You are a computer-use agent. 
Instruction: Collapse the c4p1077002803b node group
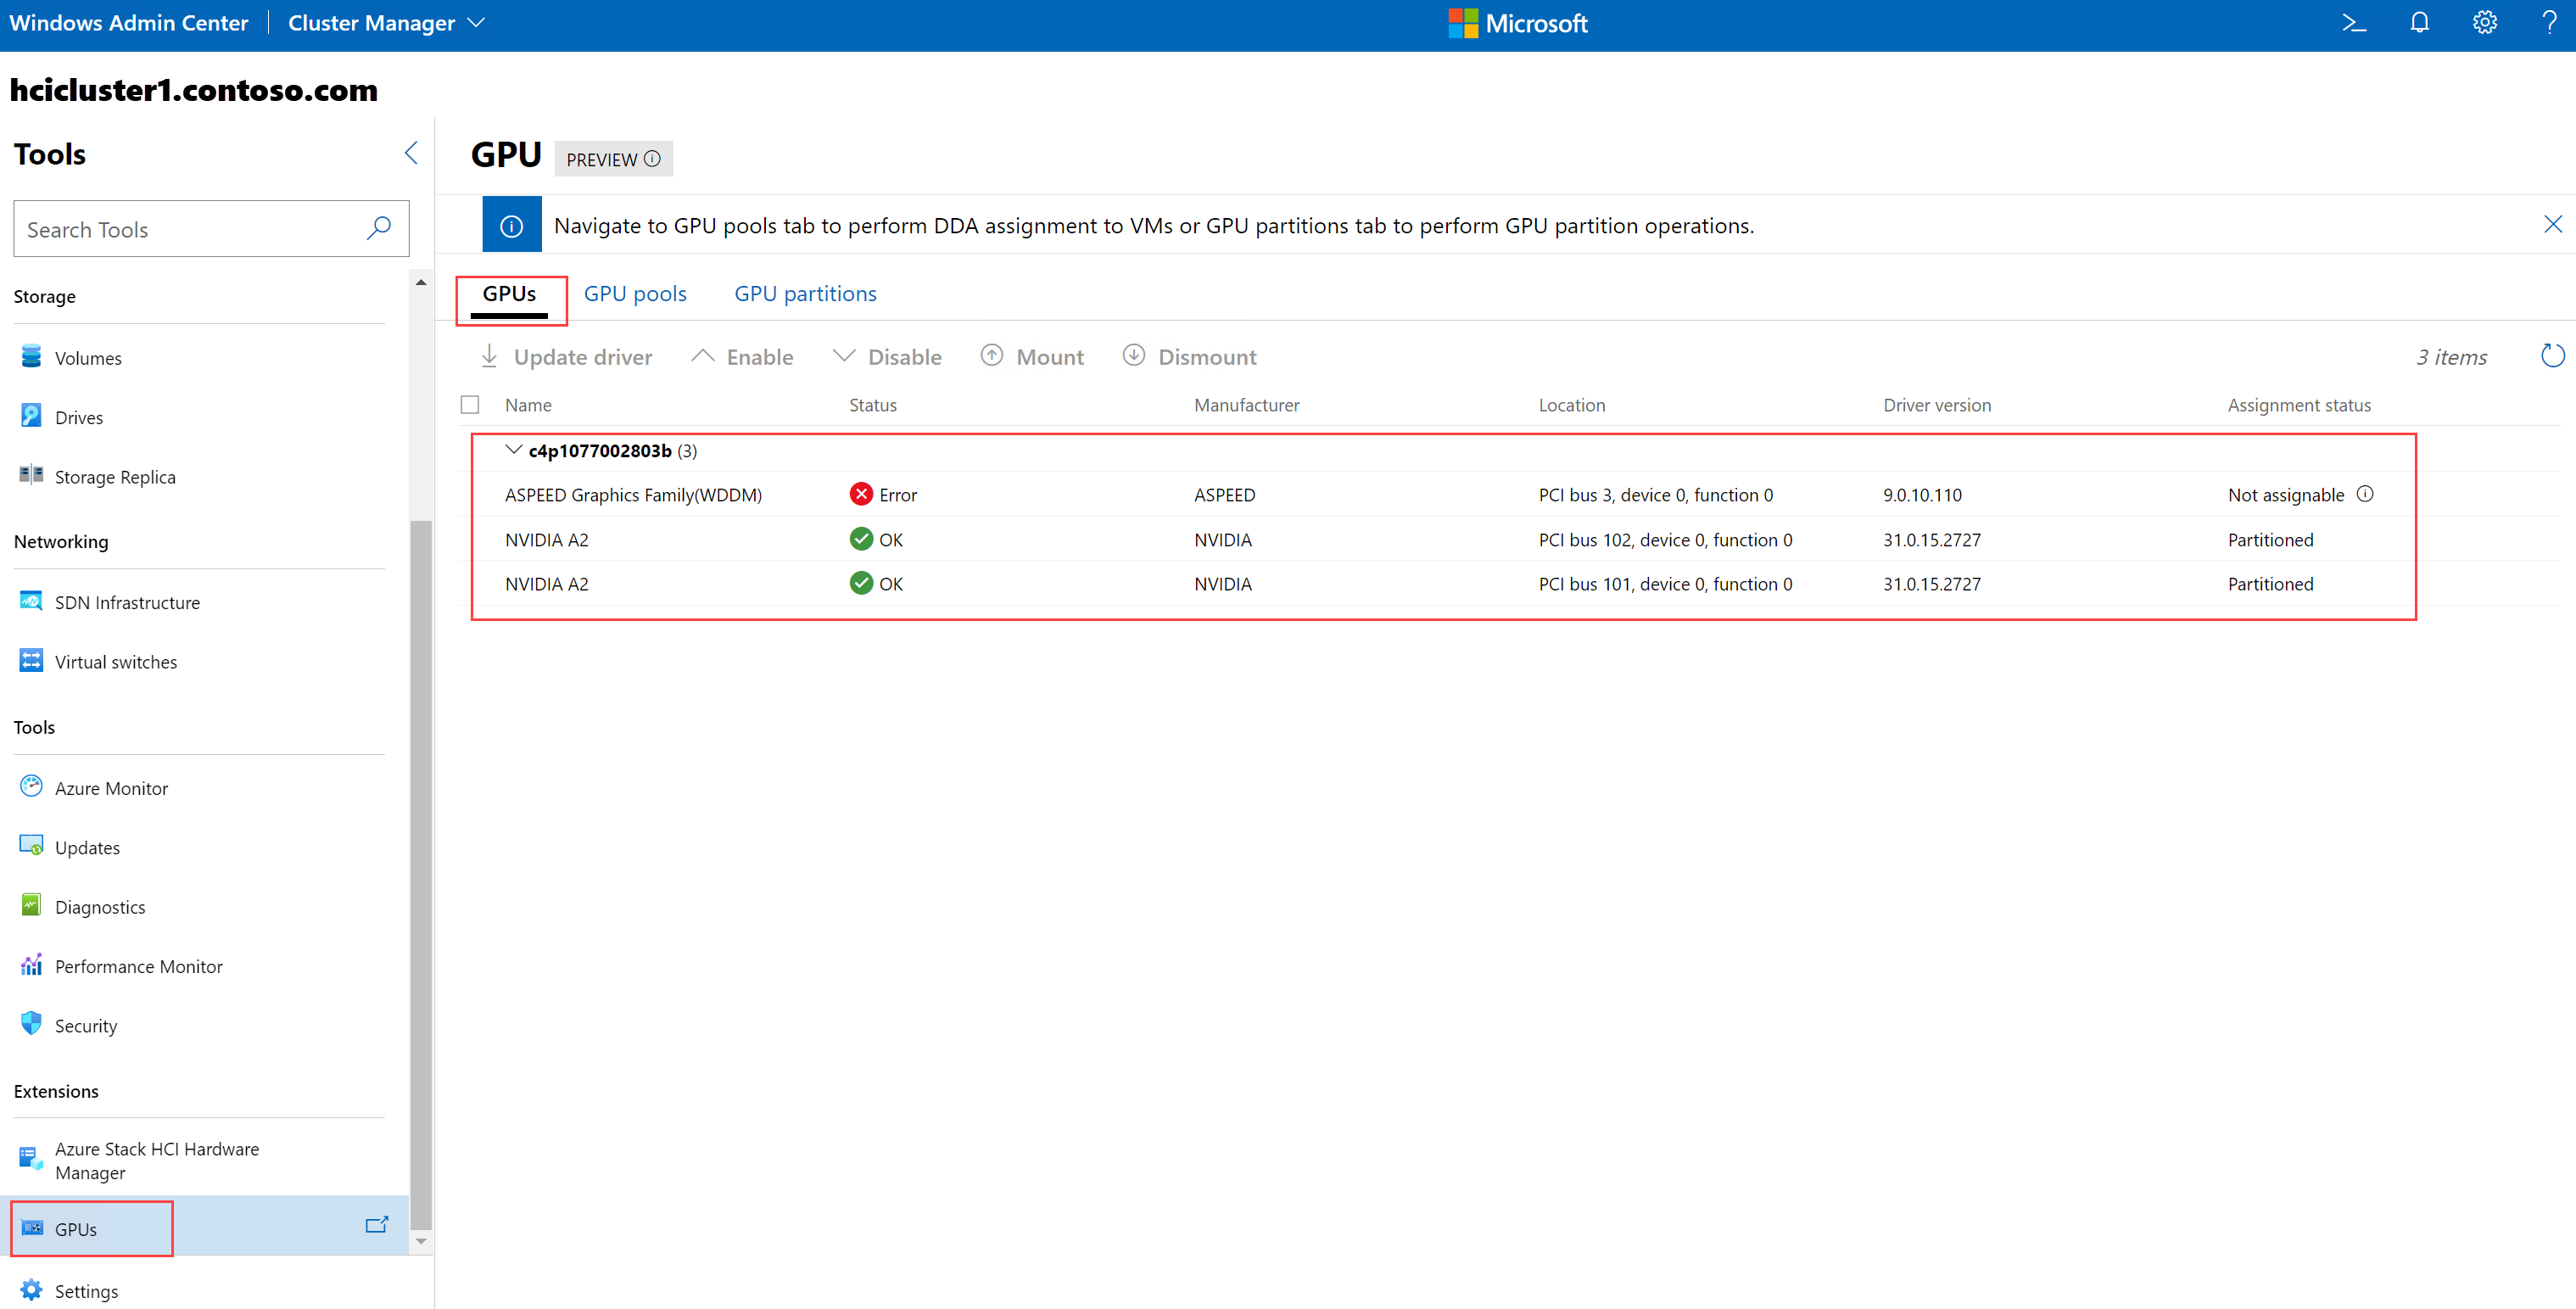pos(514,450)
